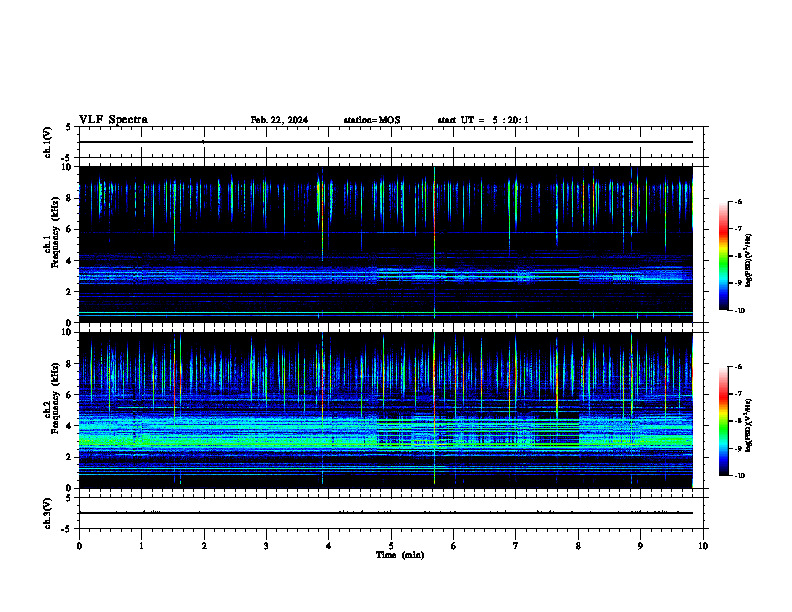Click time axis tick label '7'
Screen dimensions: 792x612
(516, 546)
